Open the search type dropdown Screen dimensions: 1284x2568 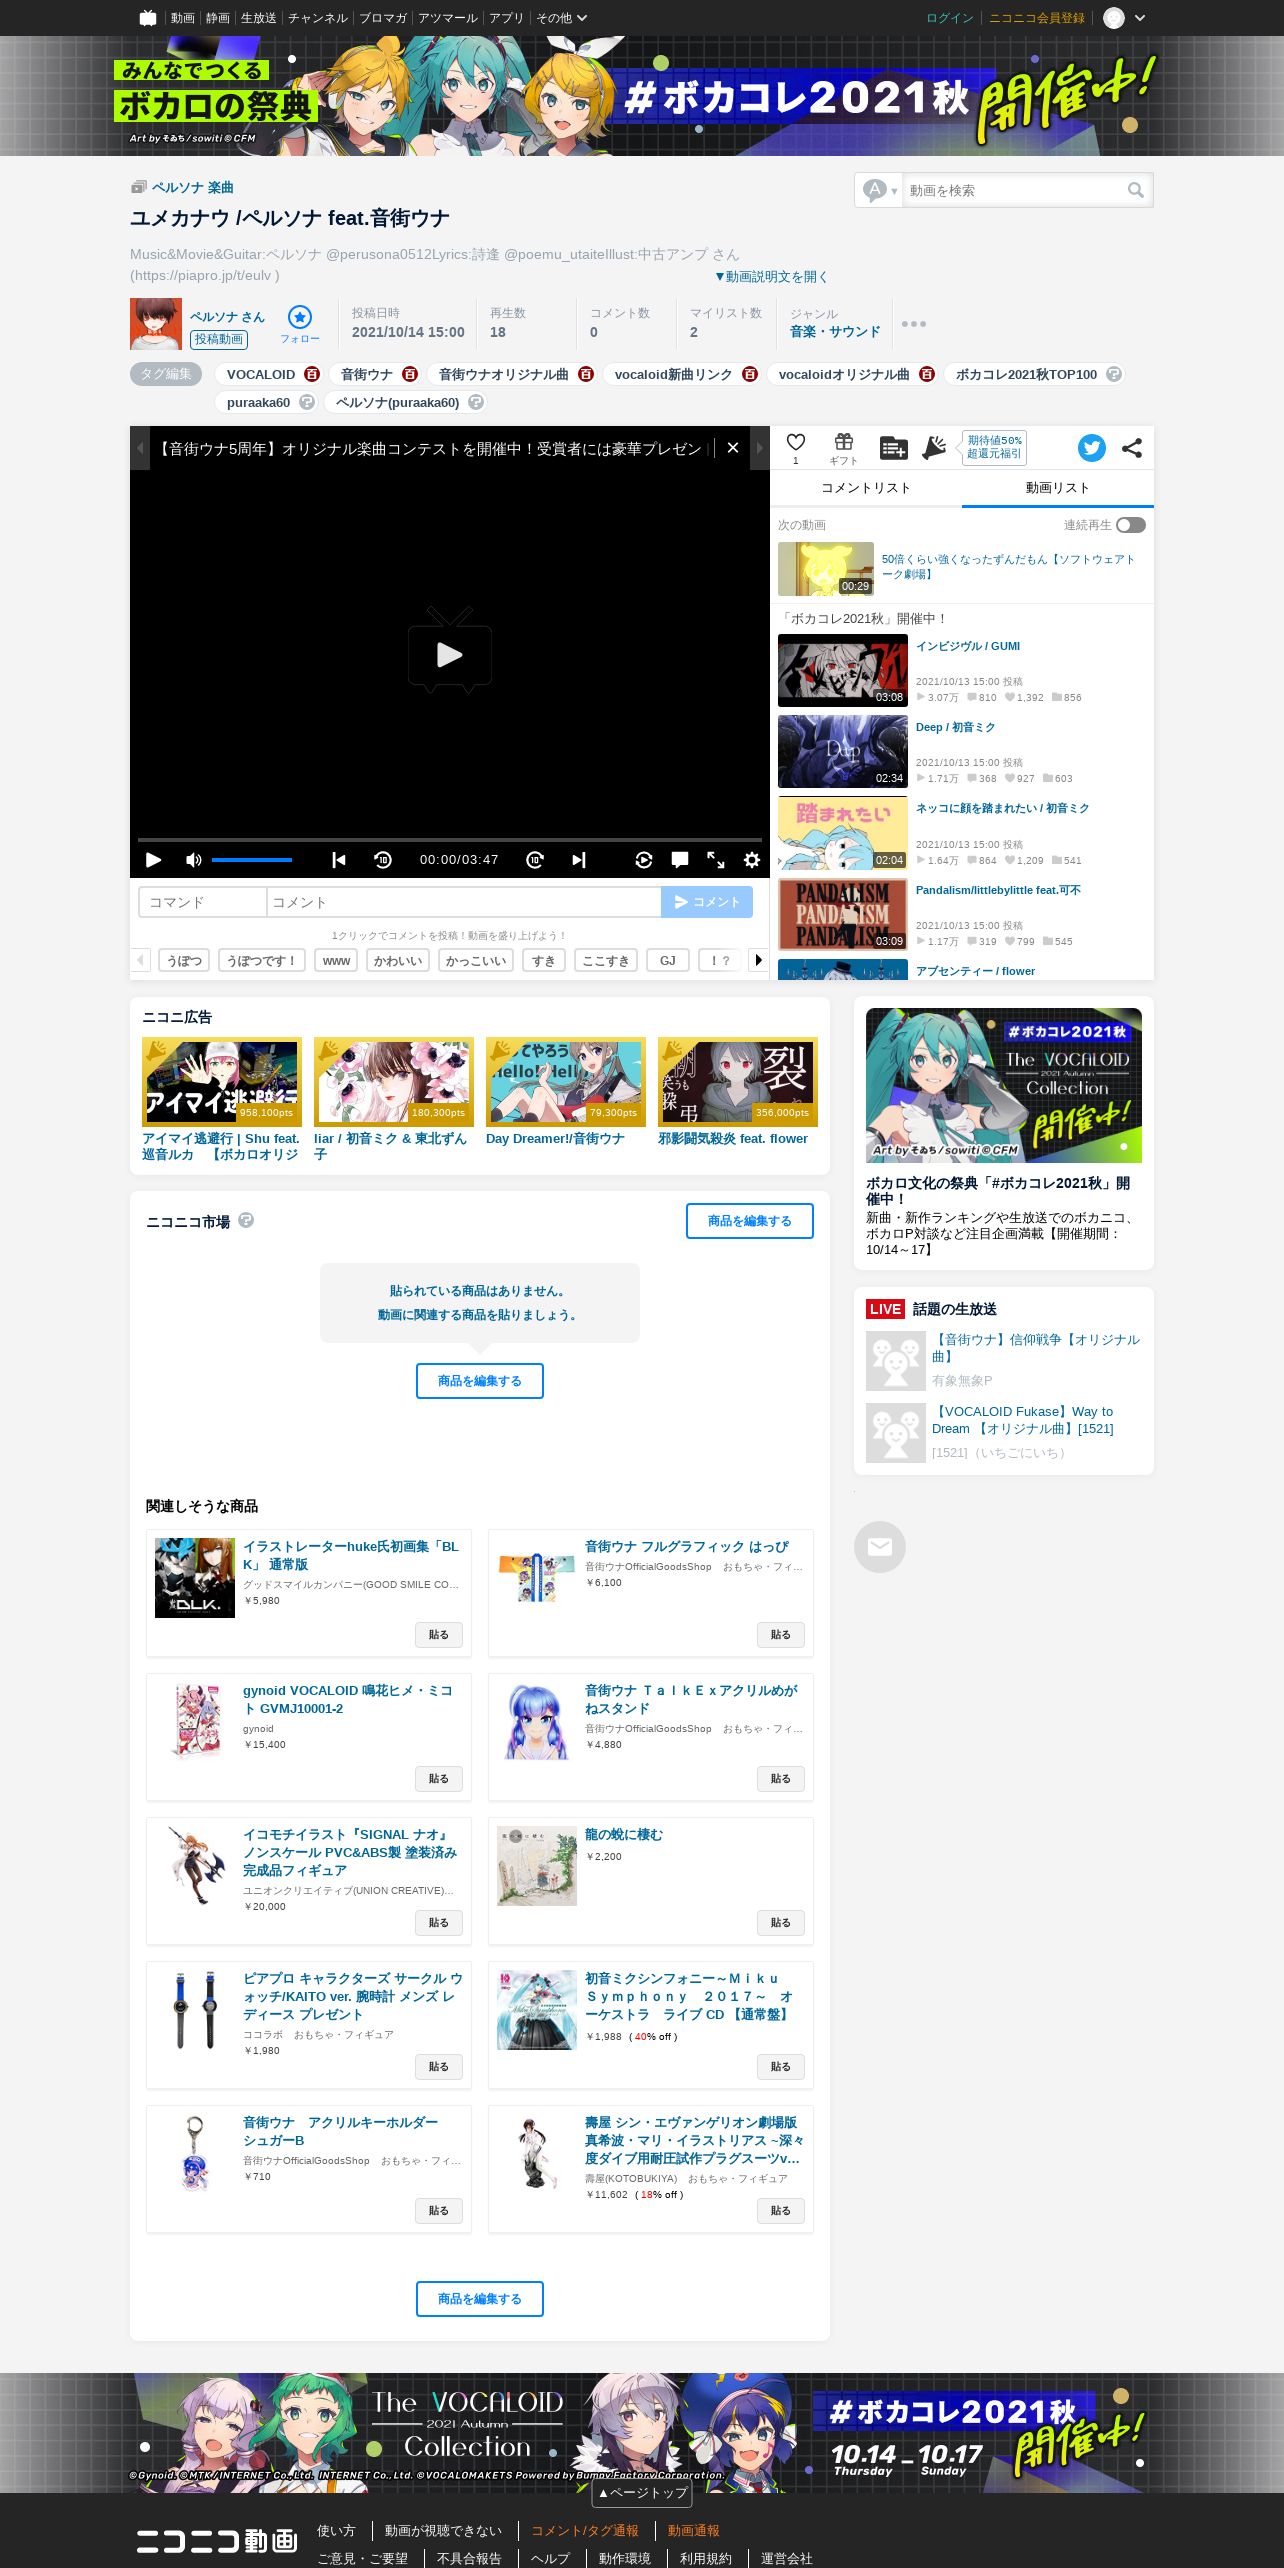880,190
